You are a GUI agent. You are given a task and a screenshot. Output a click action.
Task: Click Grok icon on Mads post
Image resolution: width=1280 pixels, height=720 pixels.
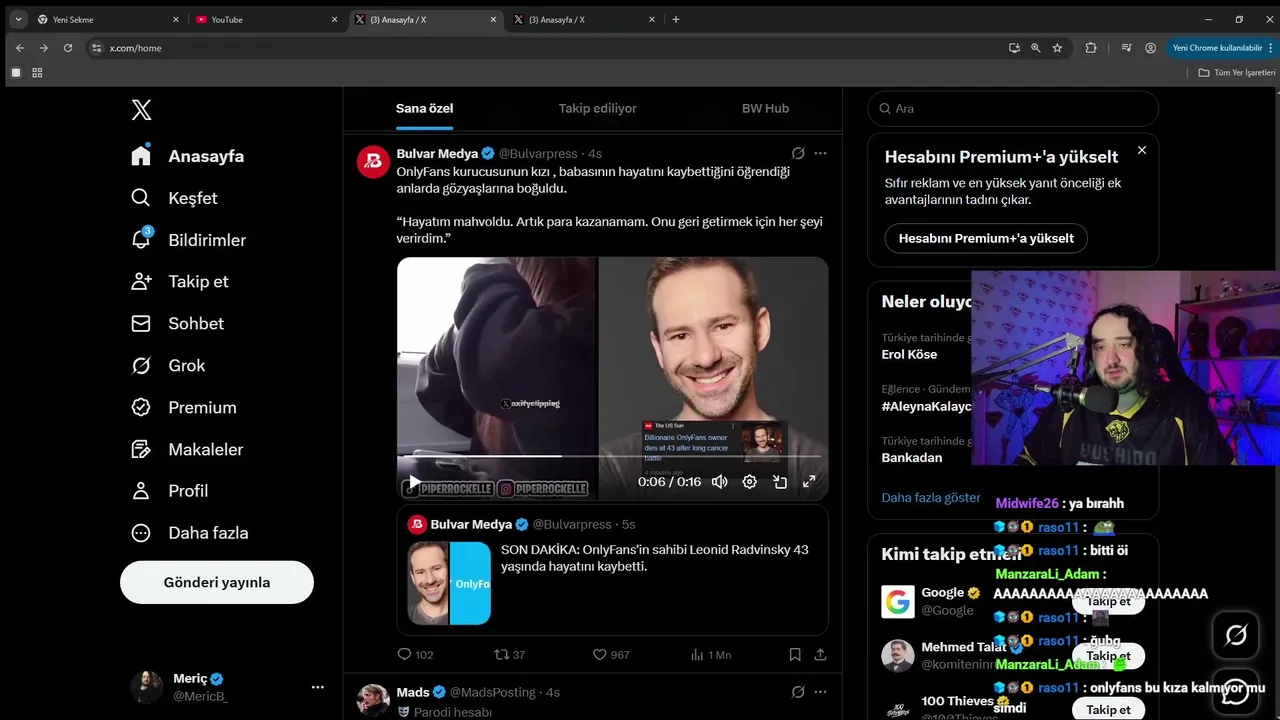[798, 692]
